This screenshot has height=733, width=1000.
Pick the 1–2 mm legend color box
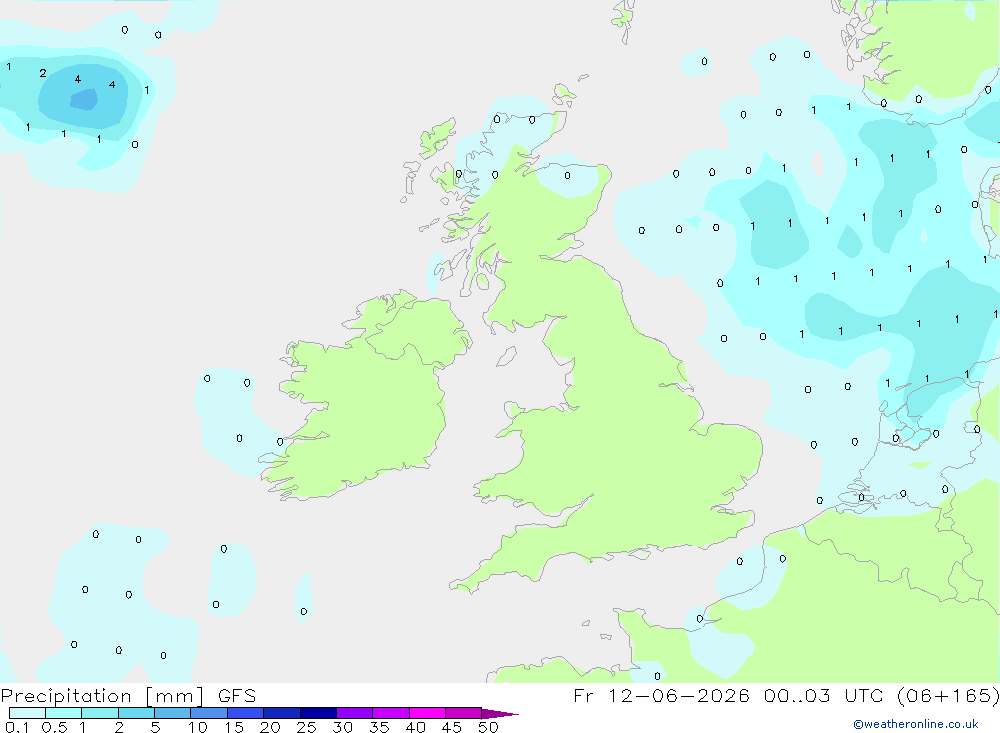coord(100,713)
